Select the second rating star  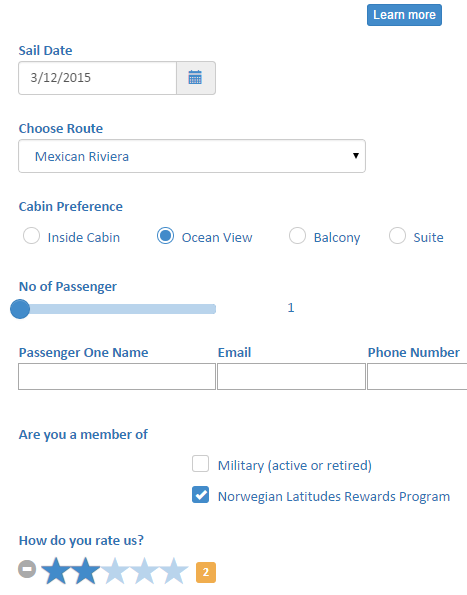85,570
